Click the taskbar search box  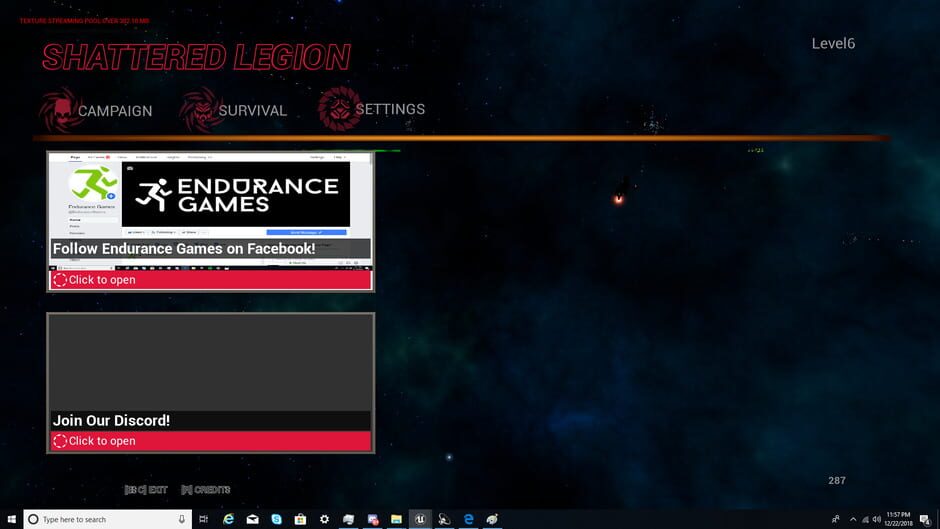click(108, 519)
